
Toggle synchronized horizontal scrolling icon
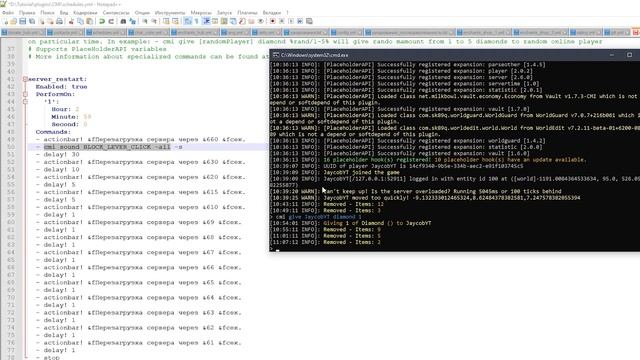click(x=176, y=21)
